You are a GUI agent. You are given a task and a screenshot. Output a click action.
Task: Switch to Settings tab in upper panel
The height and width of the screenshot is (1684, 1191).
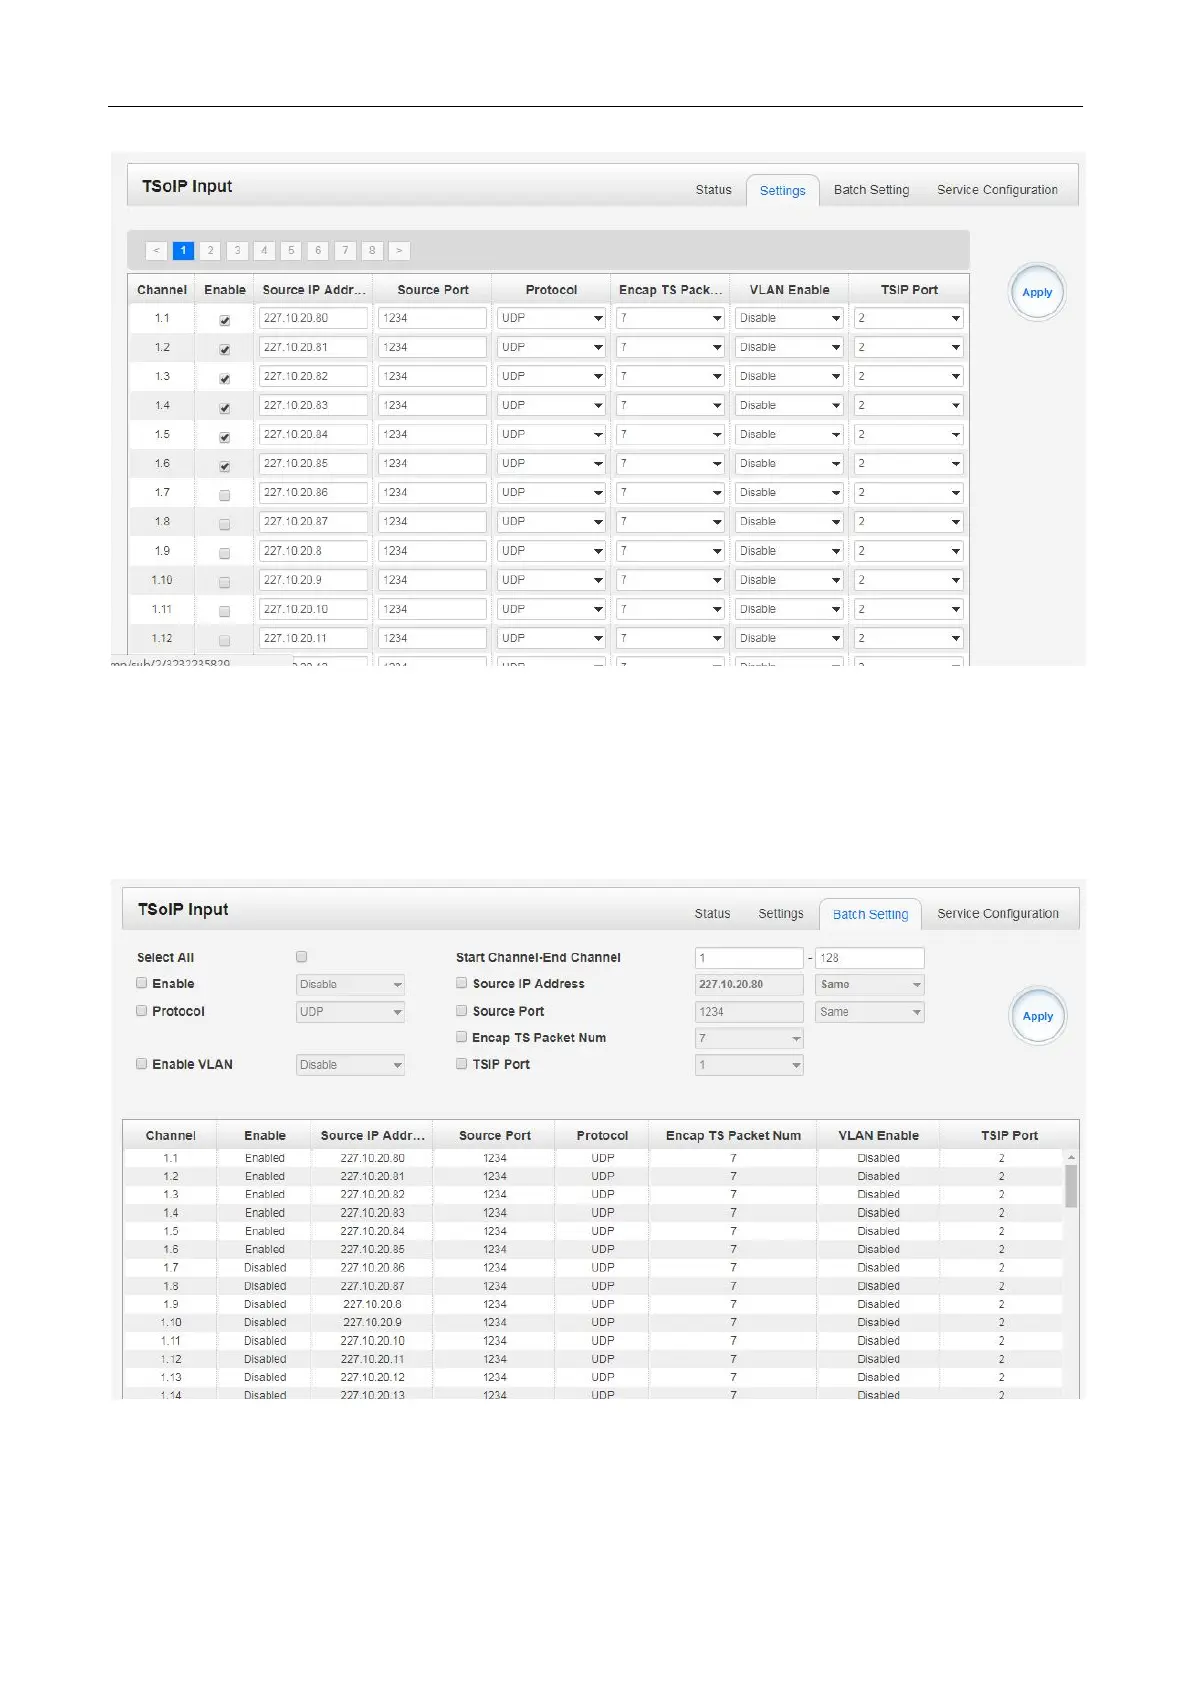(782, 190)
